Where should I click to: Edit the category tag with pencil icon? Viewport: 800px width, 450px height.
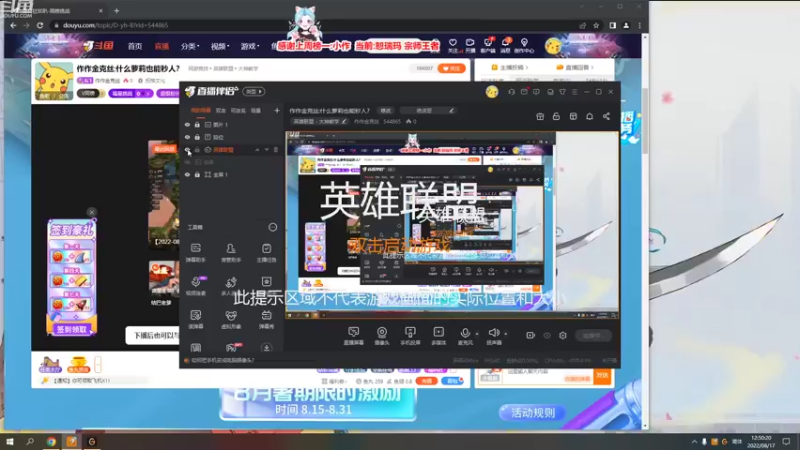(344, 121)
